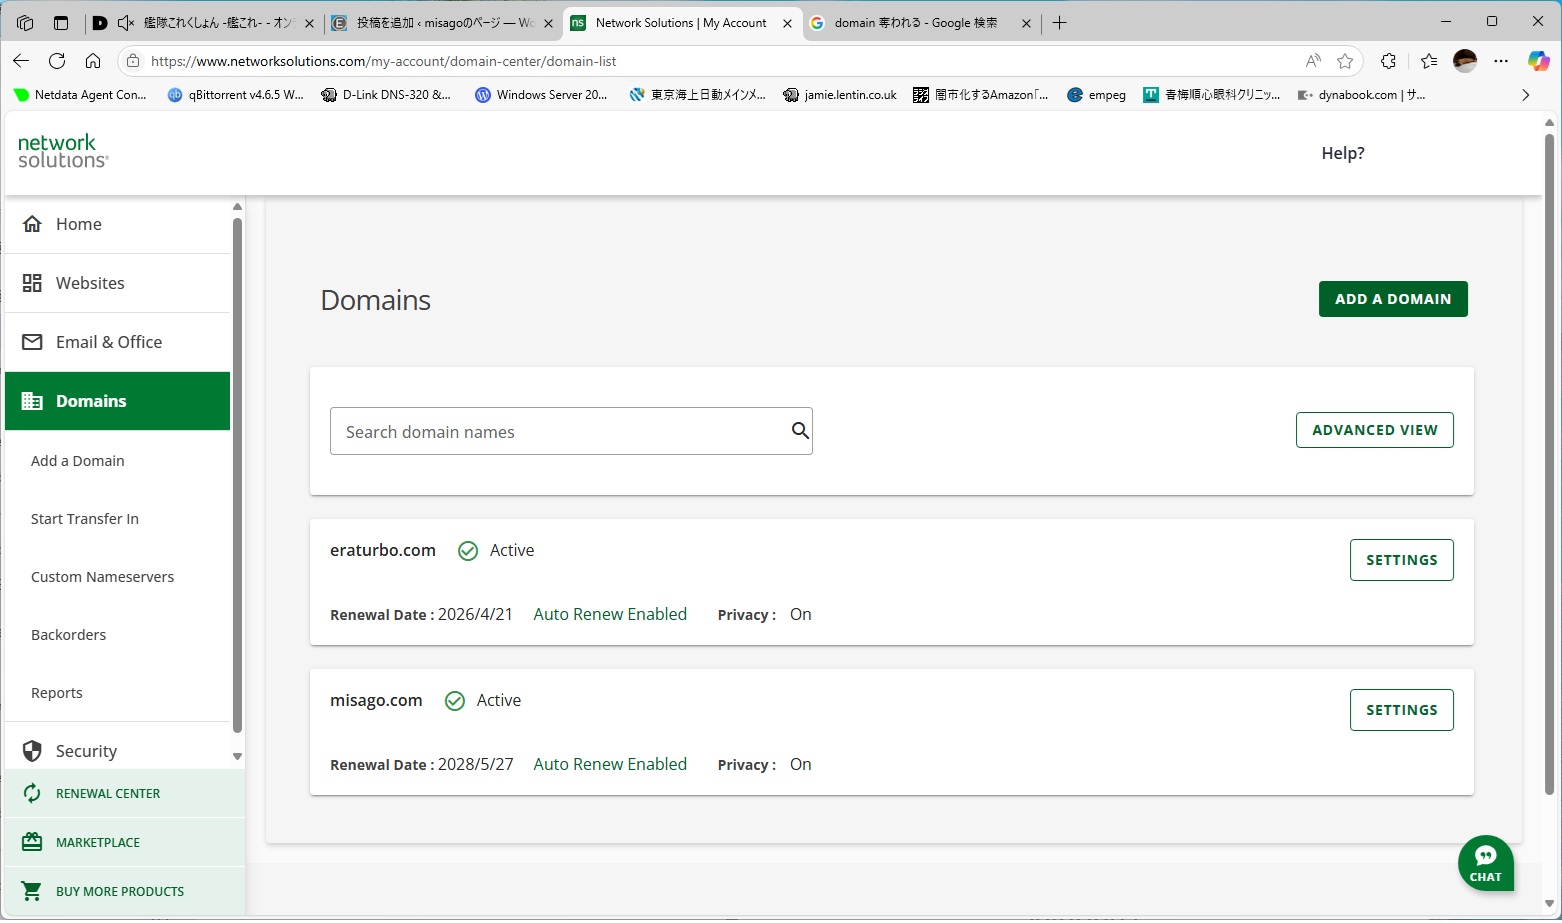Click the Network Solutions logo

pos(63,151)
